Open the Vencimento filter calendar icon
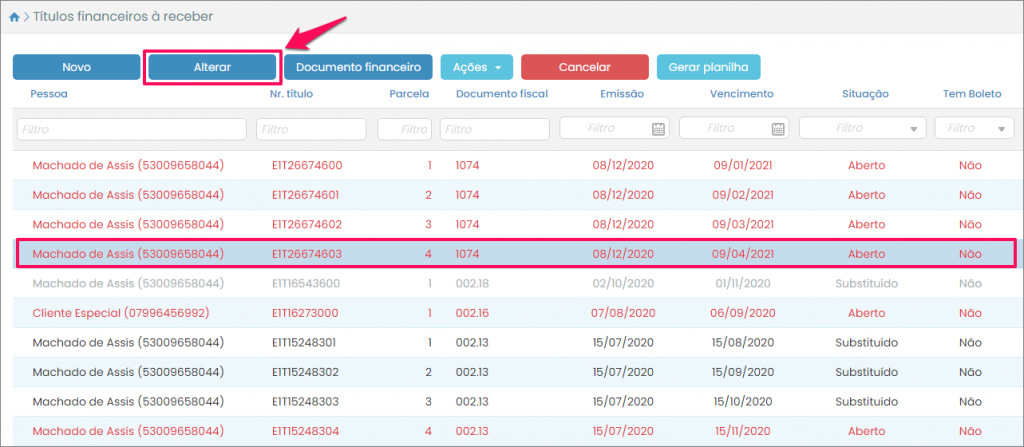 click(x=778, y=129)
